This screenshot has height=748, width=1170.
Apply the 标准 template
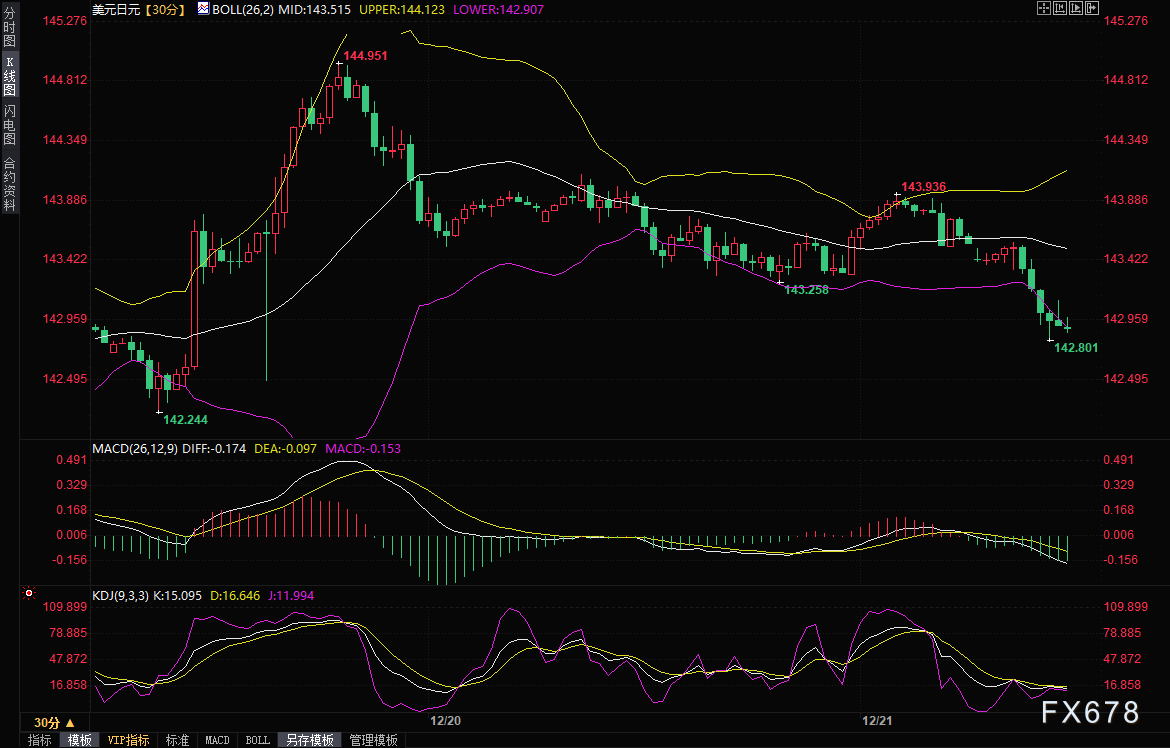(x=178, y=740)
